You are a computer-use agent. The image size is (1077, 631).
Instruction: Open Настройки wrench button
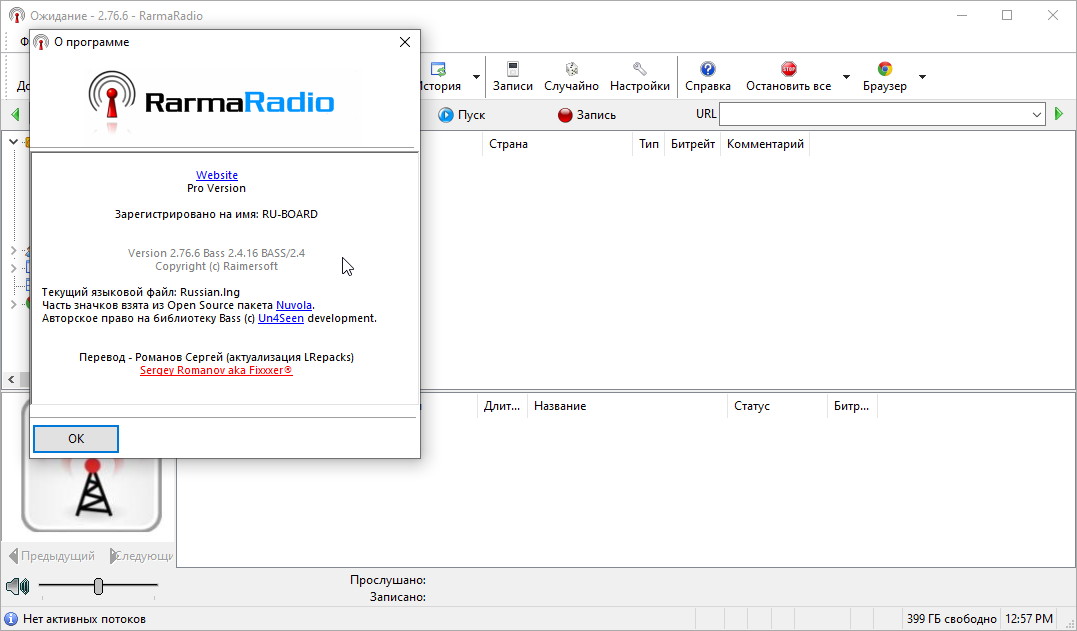639,76
